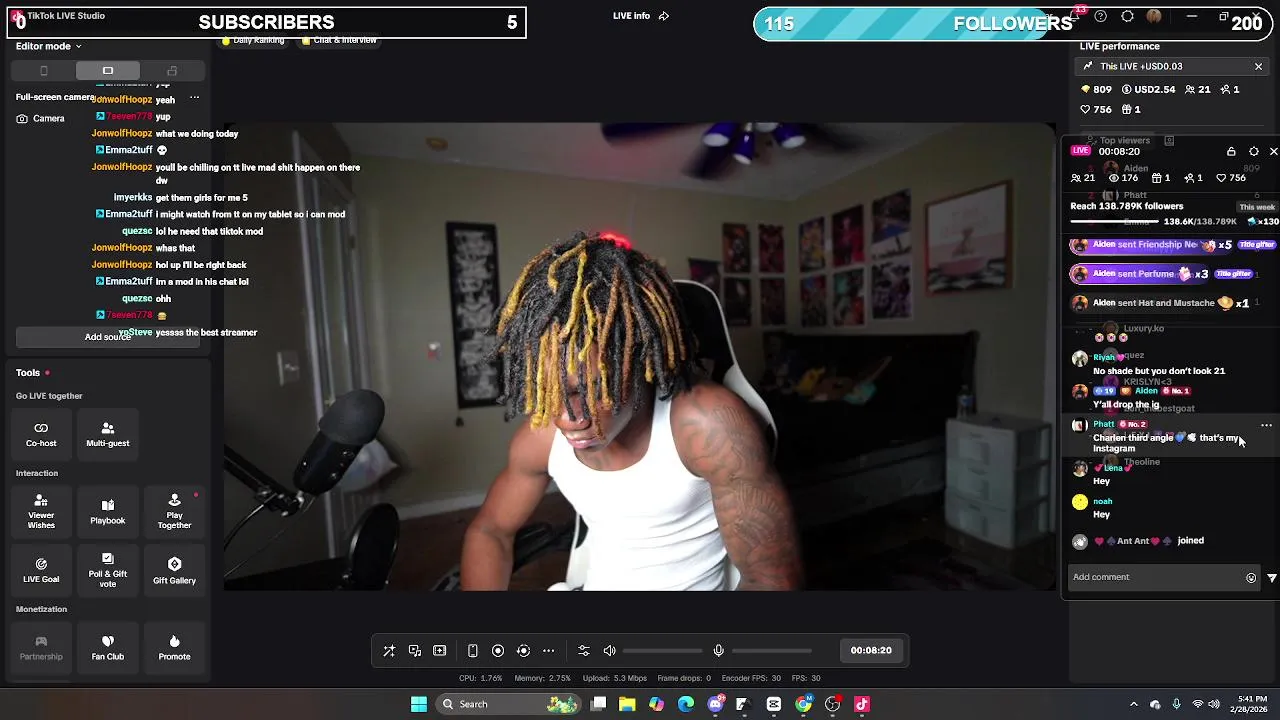This screenshot has width=1280, height=720.
Task: Open the Co-host tool
Action: pos(41,434)
